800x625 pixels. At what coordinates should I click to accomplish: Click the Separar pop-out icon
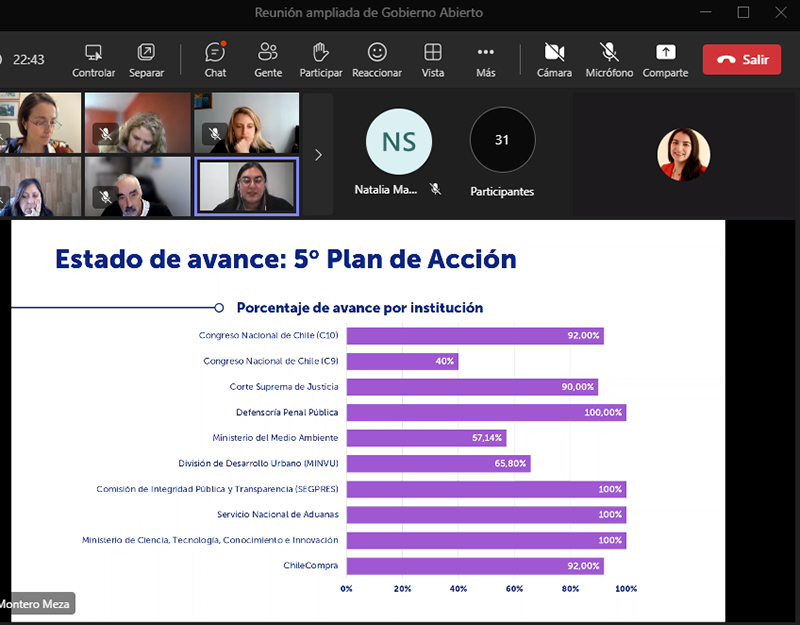pyautogui.click(x=146, y=52)
